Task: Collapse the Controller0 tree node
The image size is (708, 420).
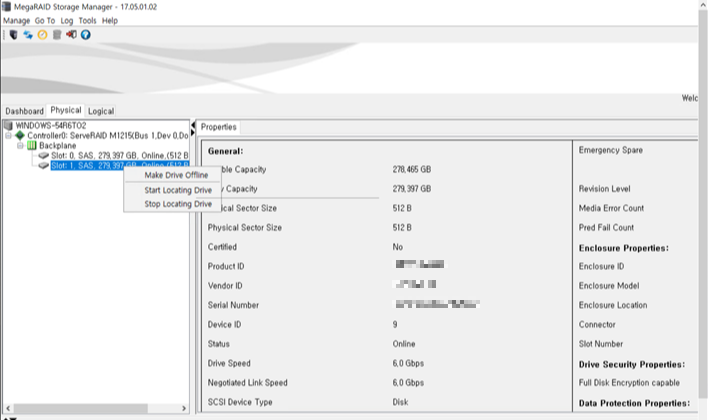Action: tap(8, 135)
